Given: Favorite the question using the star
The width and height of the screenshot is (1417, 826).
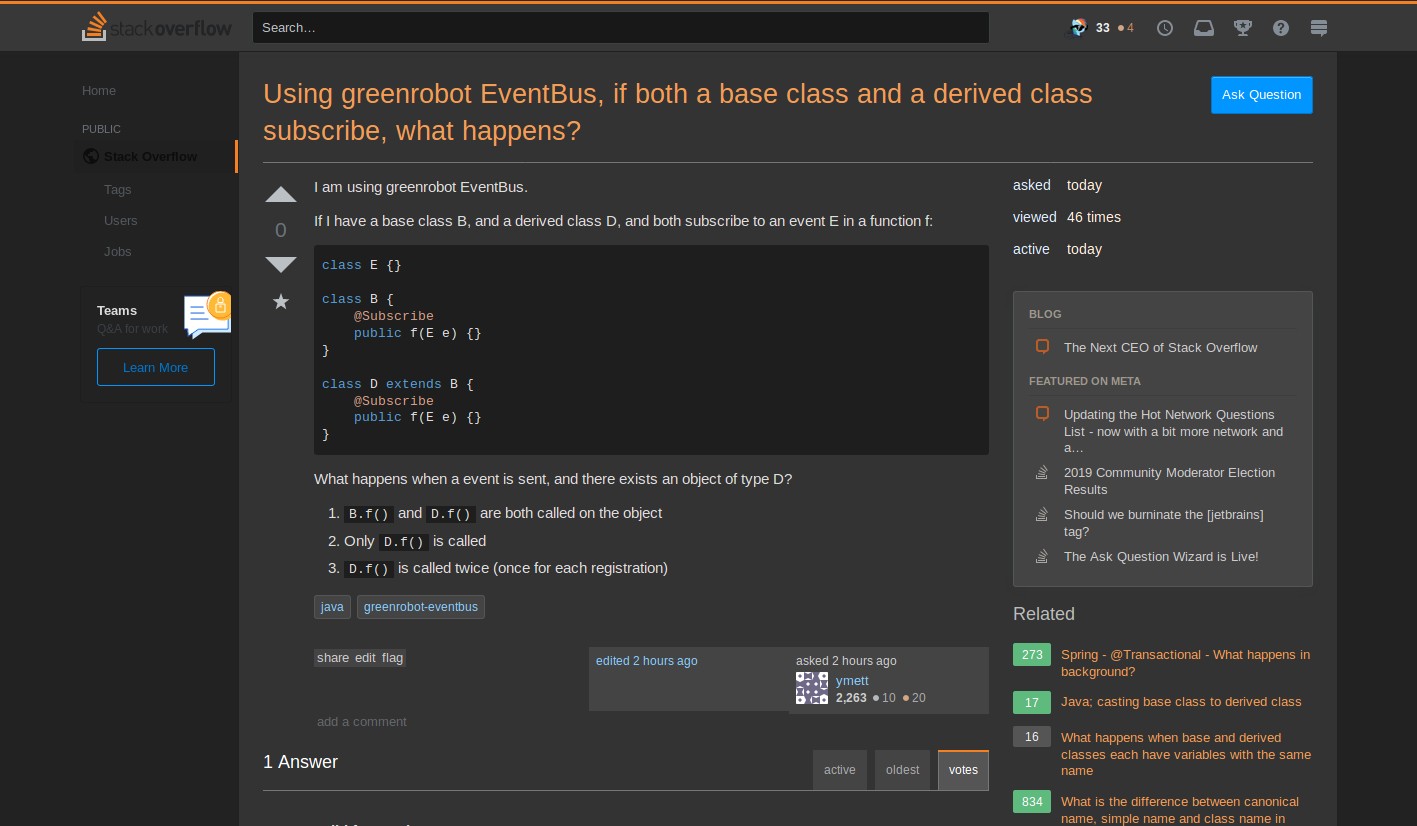Looking at the screenshot, I should pos(281,301).
